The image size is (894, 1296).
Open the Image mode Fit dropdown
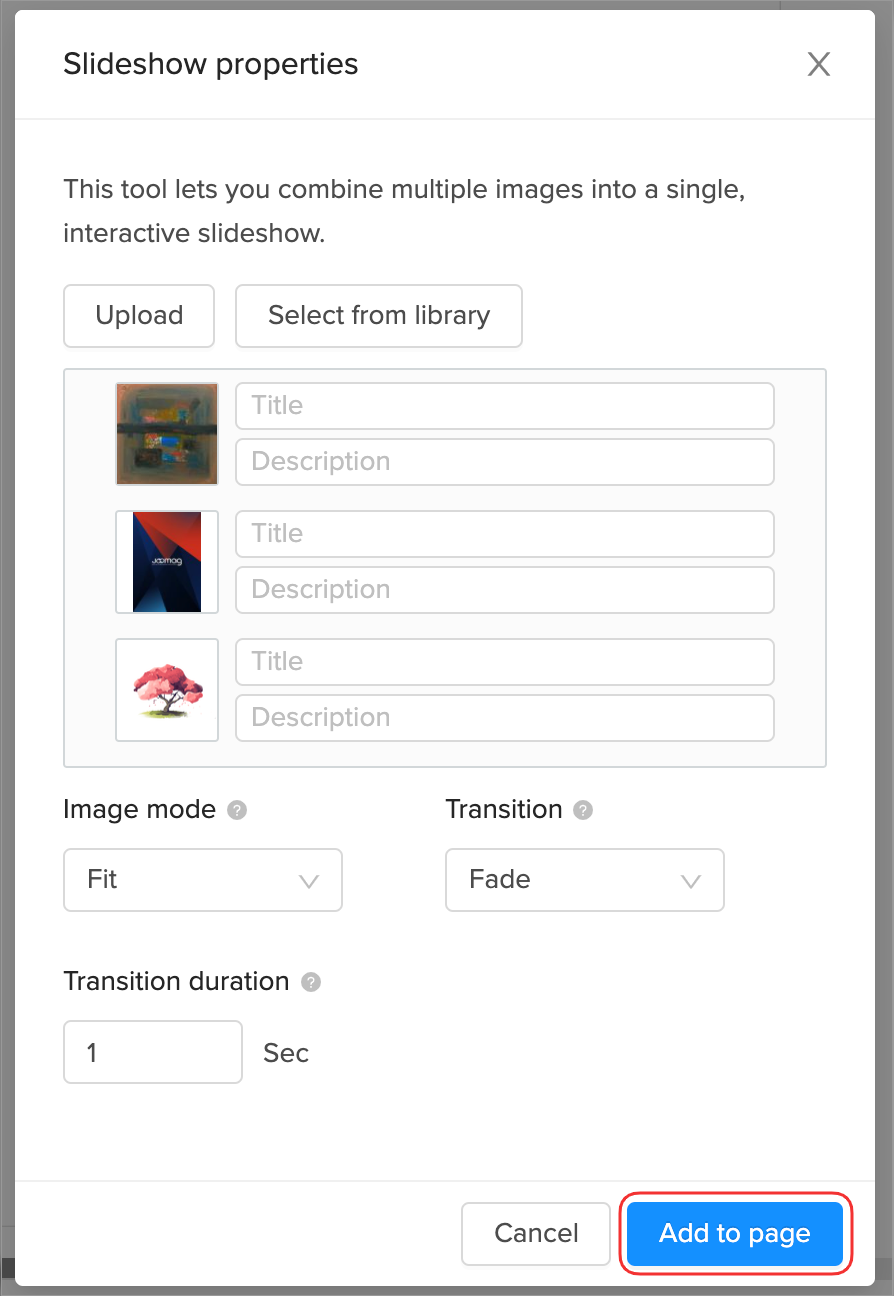tap(203, 880)
